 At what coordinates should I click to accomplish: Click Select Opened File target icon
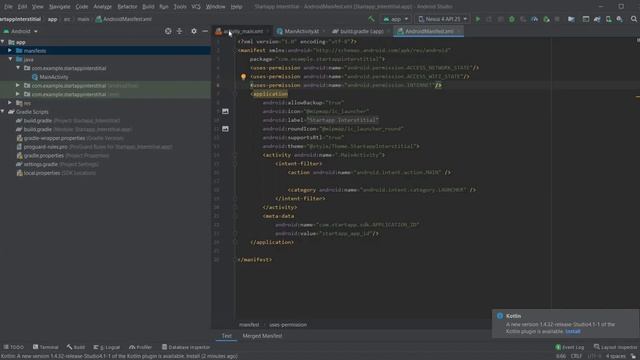coord(168,31)
